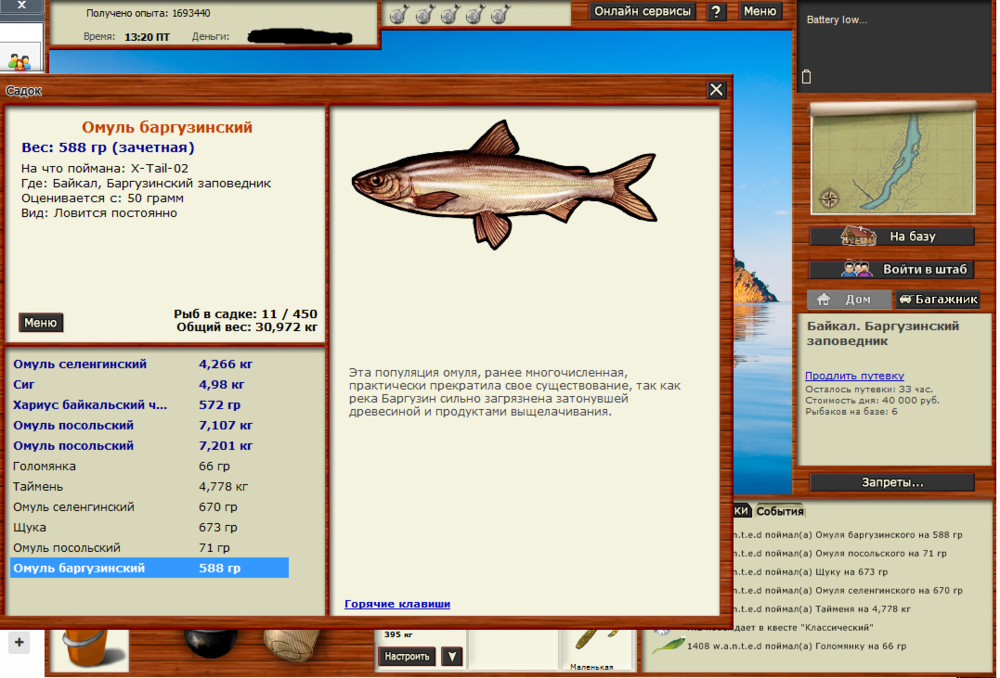Select Таймень in the fish list

pyautogui.click(x=38, y=487)
